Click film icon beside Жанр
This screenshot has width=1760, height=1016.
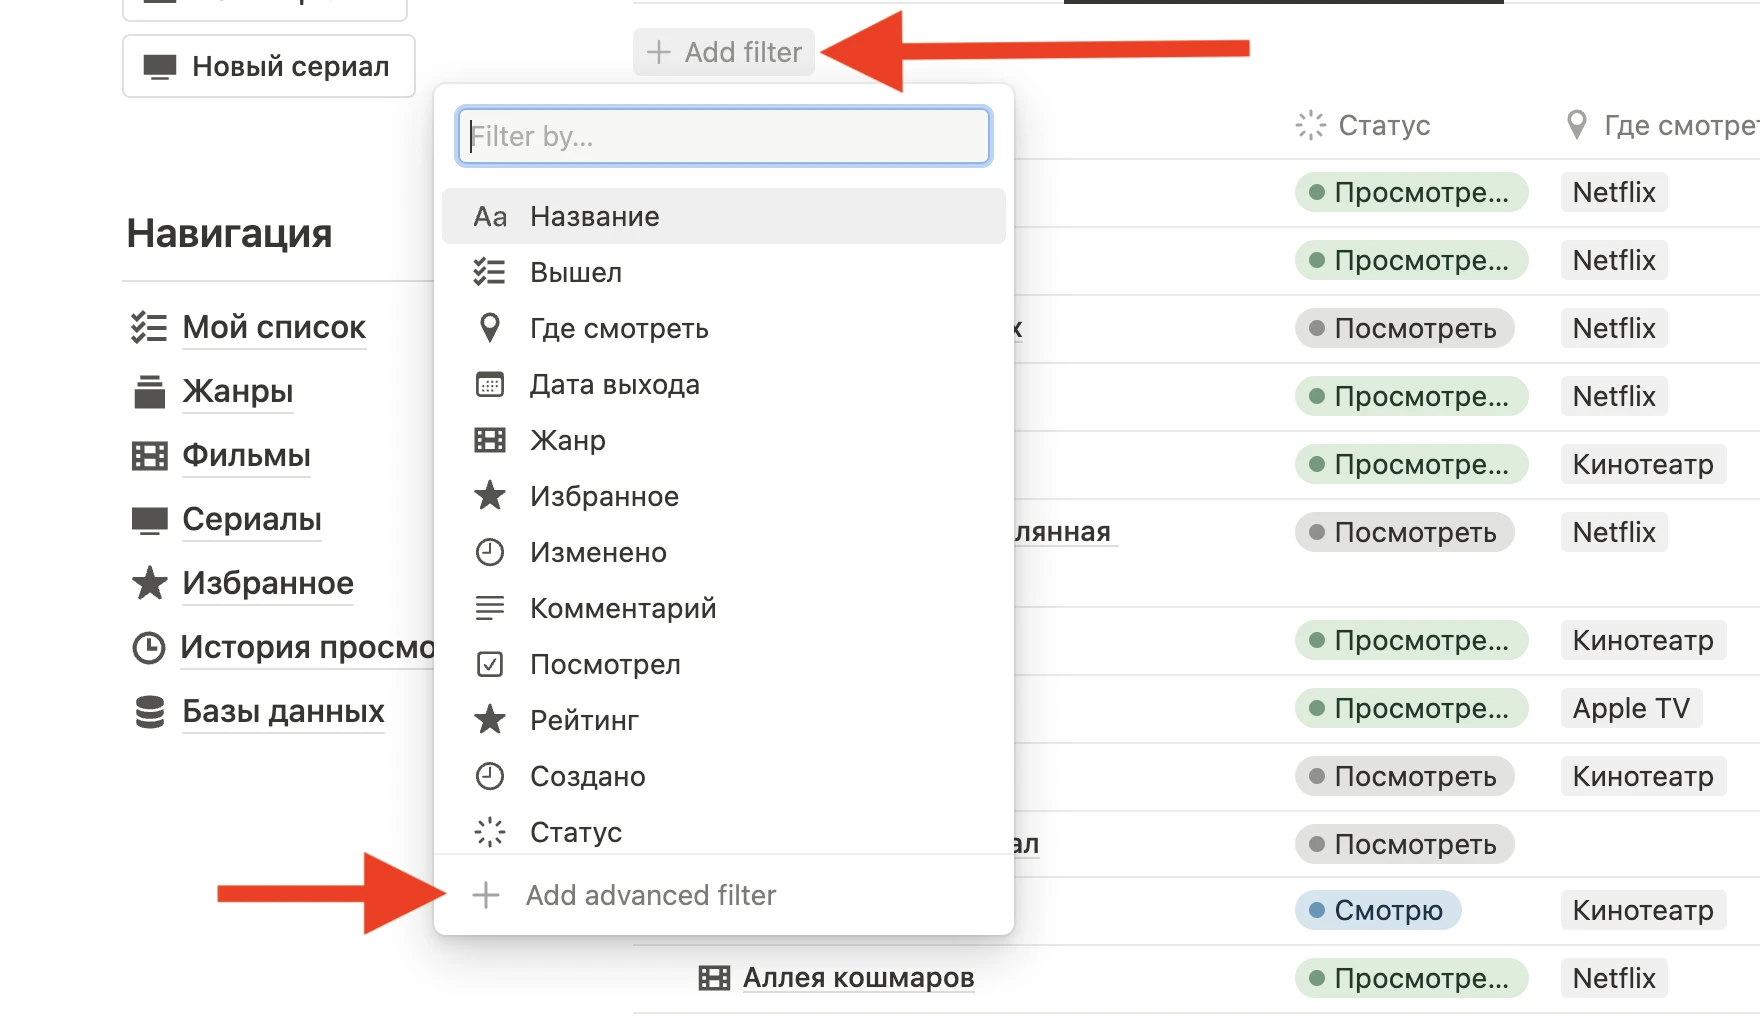(490, 440)
